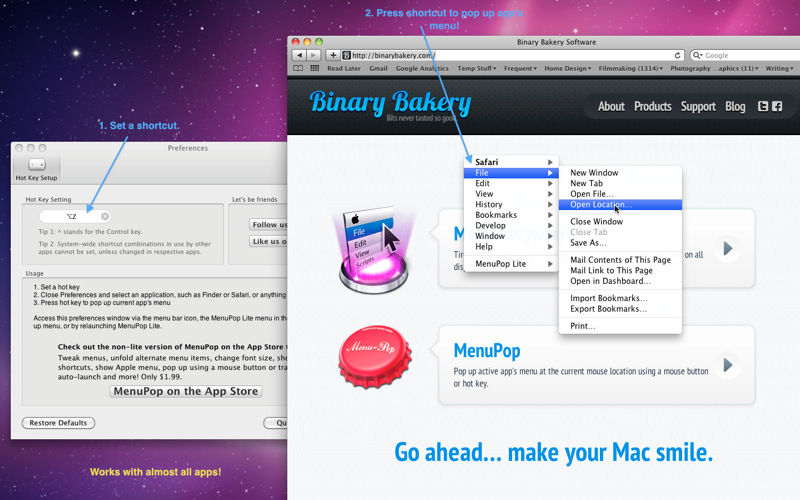Expand the Window submenu in popup menu

pos(511,236)
